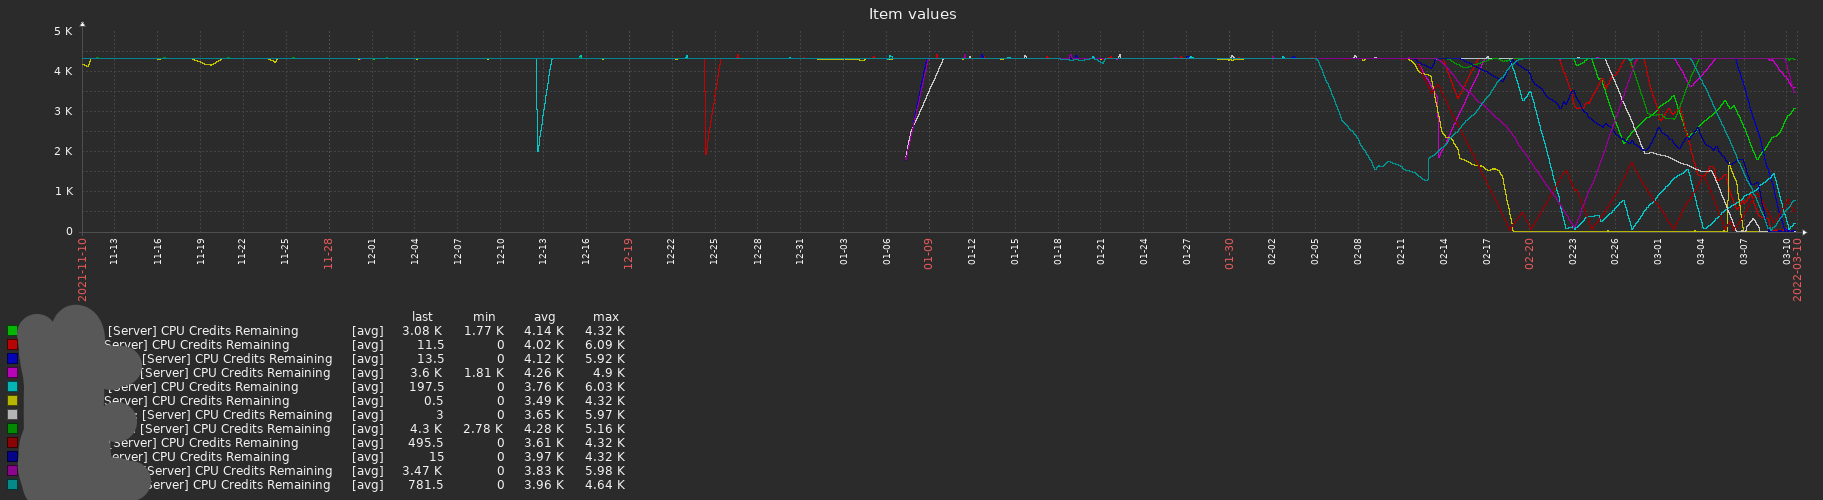Click the avg value 3.76 K

(544, 387)
